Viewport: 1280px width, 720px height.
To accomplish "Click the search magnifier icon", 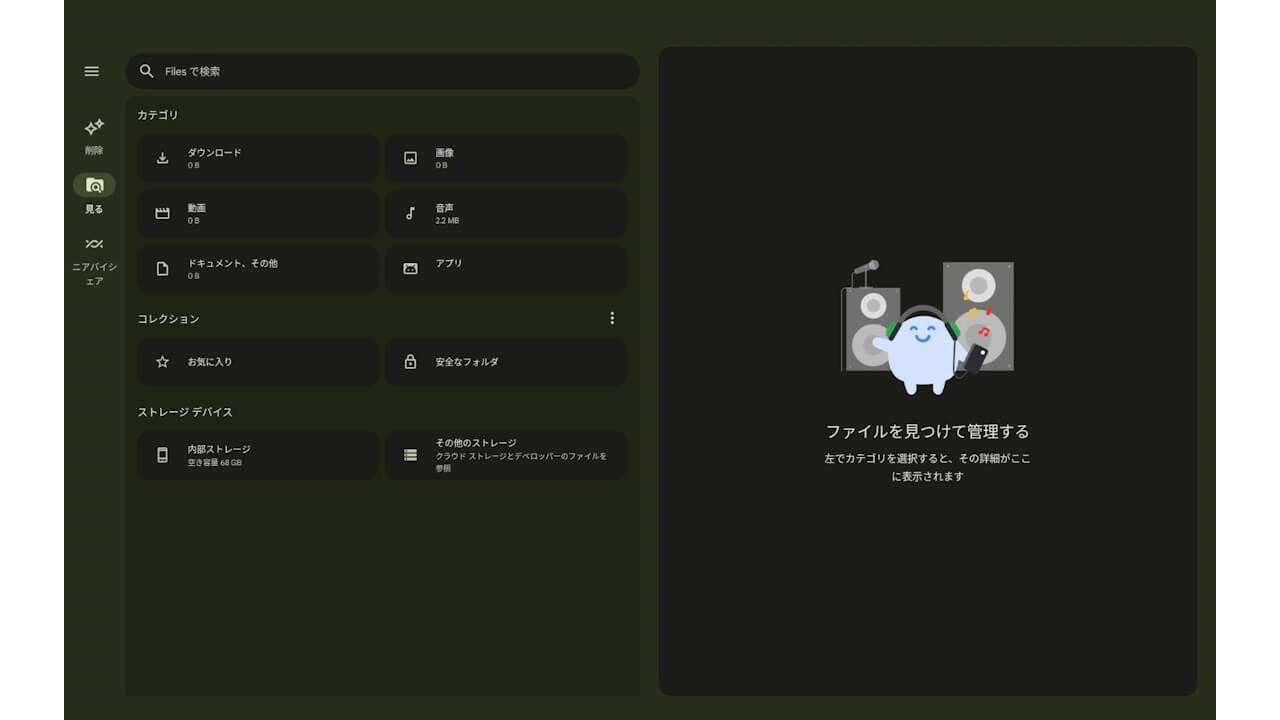I will (146, 71).
